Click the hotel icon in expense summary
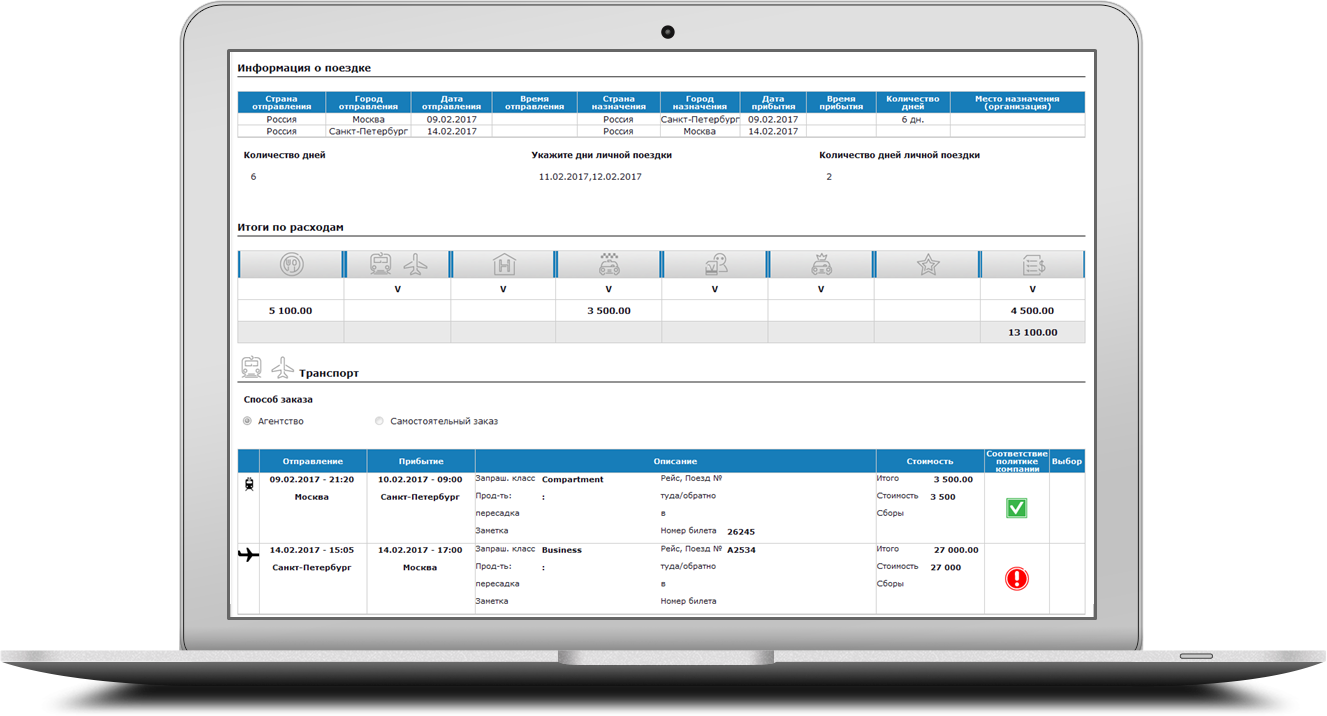1327x716 pixels. (503, 264)
